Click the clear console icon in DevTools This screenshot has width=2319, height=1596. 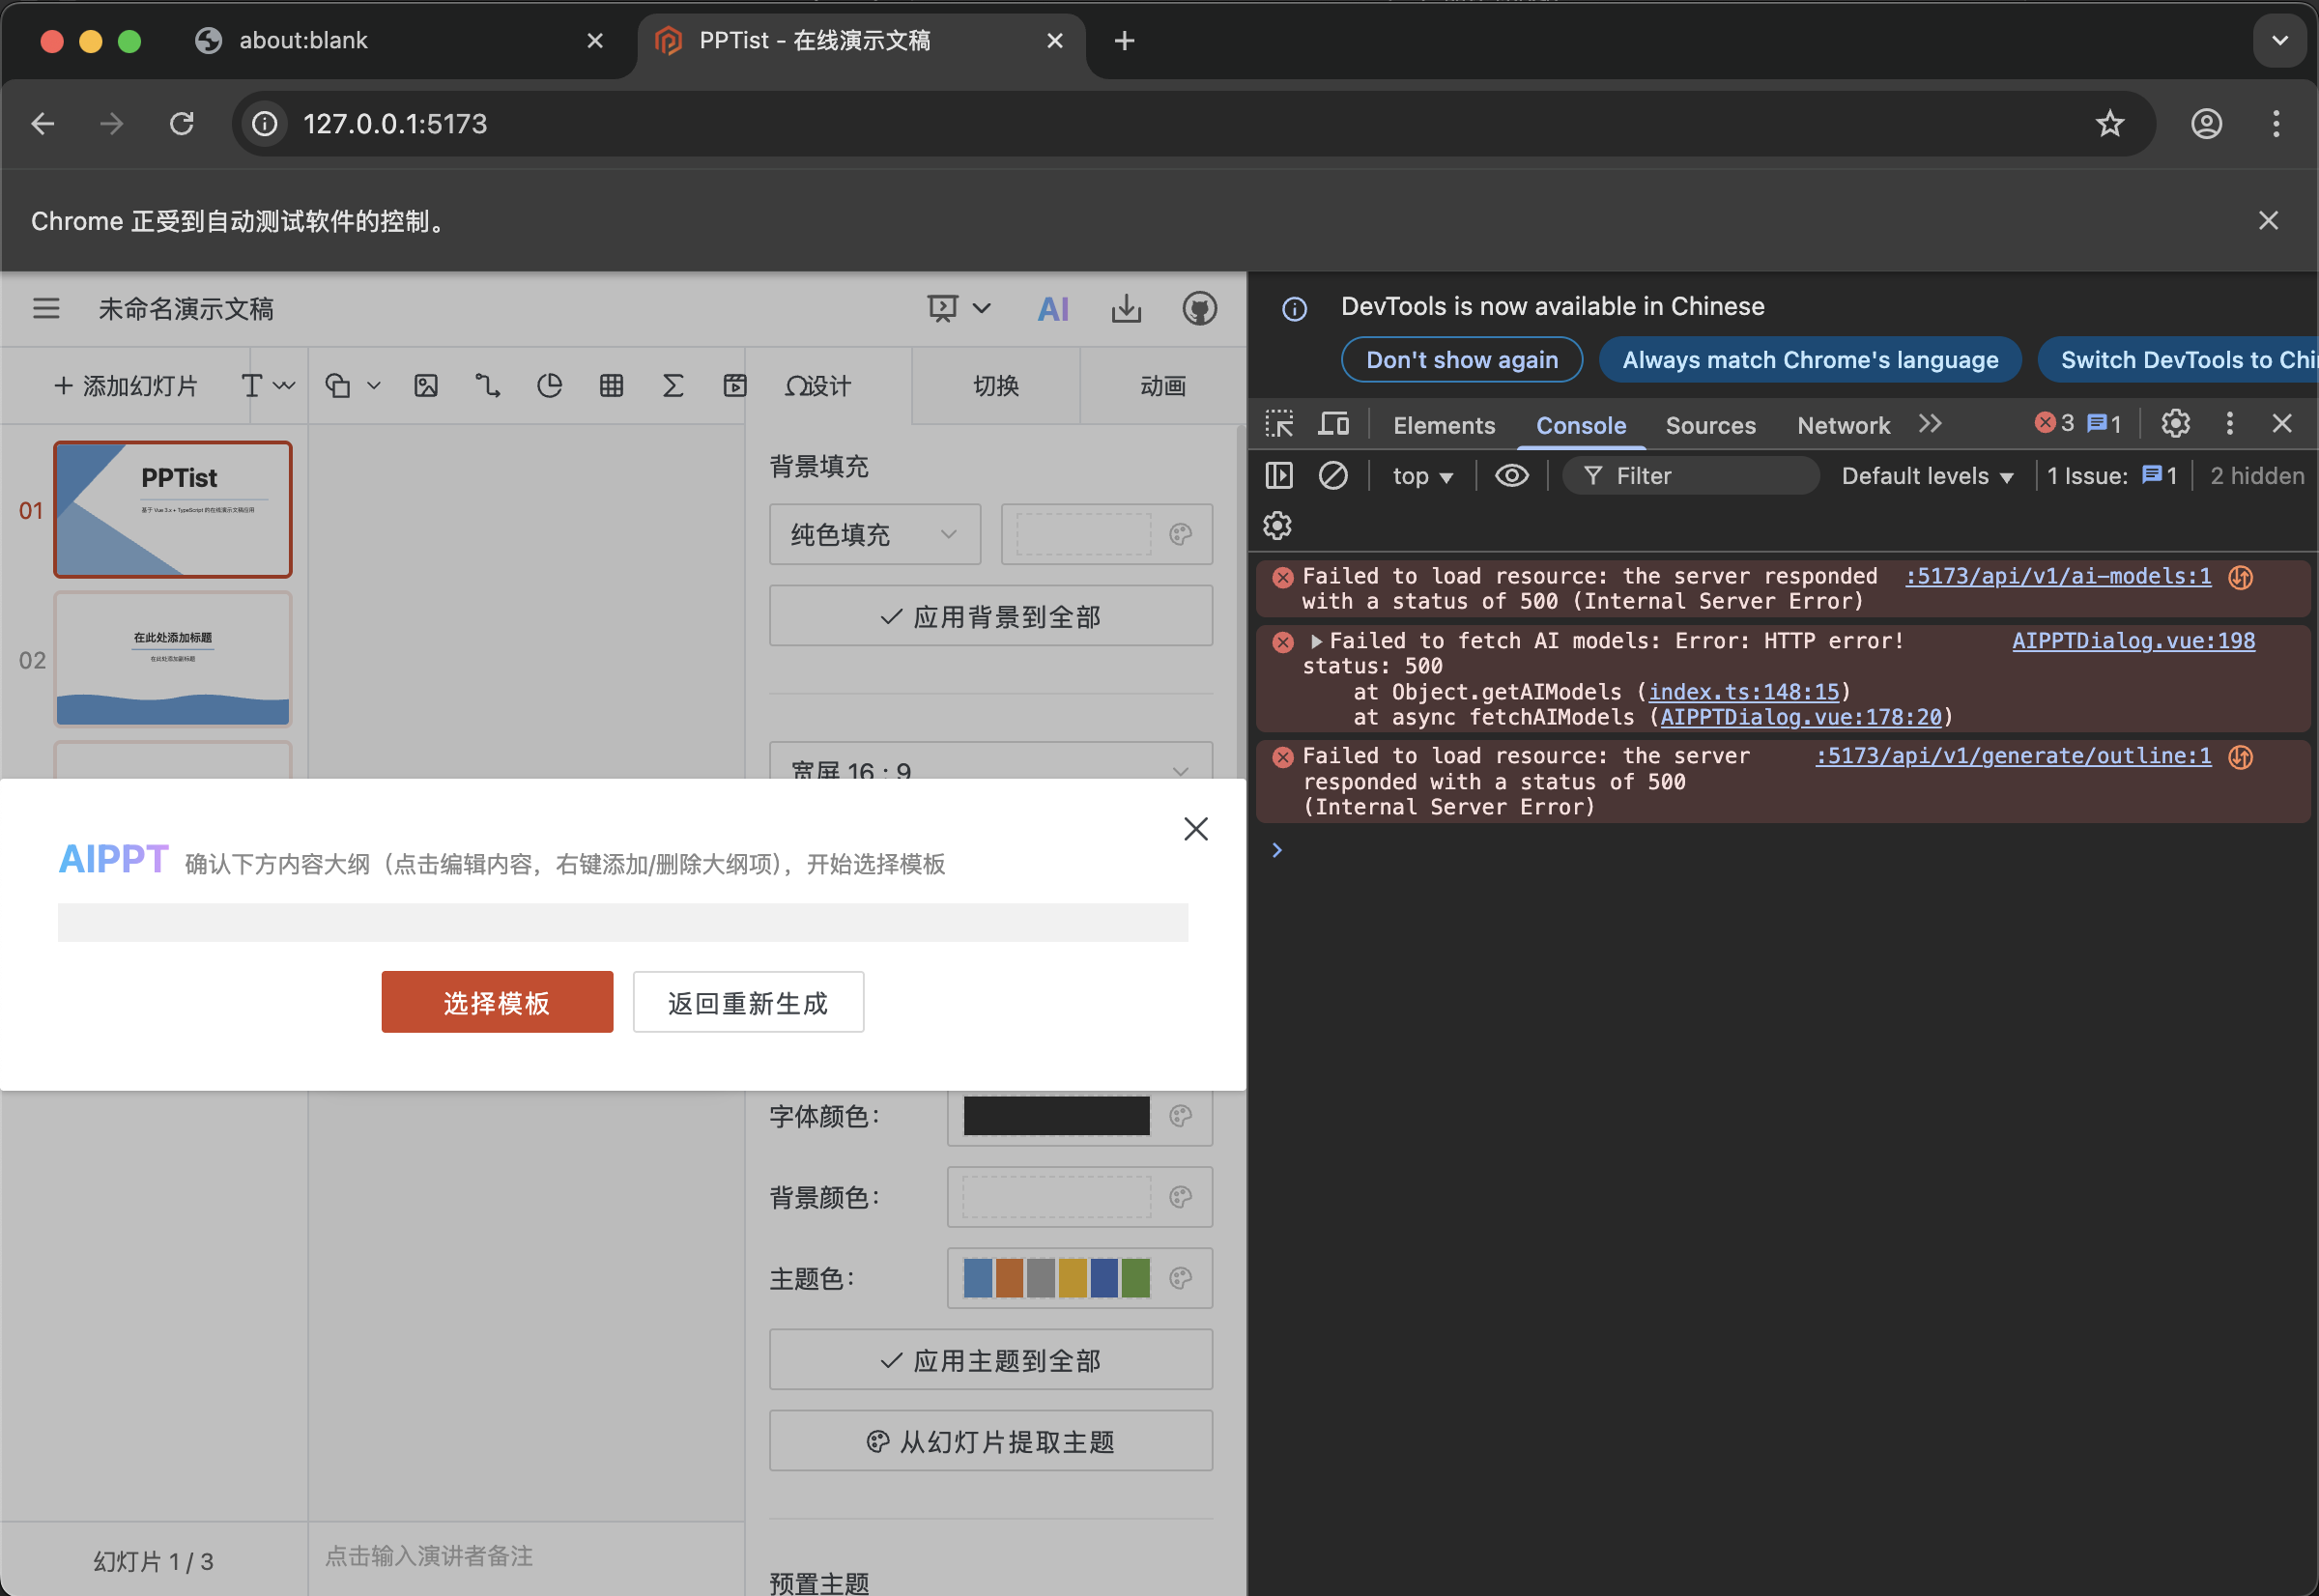[x=1332, y=476]
